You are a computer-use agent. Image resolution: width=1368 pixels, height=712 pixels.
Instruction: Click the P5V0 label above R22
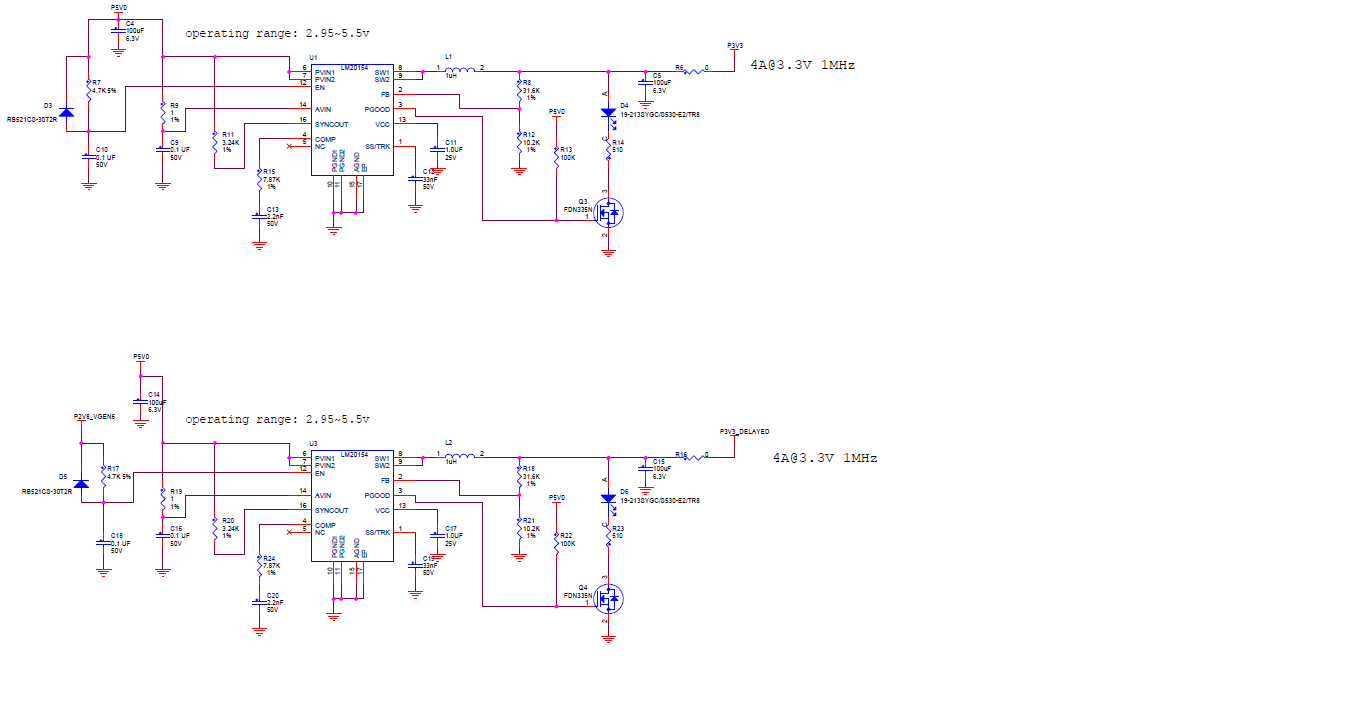[557, 497]
